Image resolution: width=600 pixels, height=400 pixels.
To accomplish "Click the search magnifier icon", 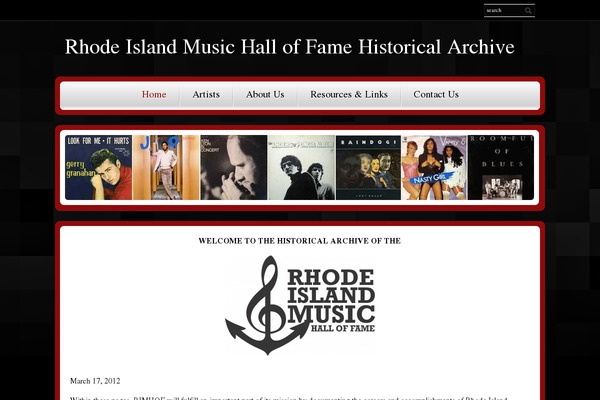I will tap(528, 11).
